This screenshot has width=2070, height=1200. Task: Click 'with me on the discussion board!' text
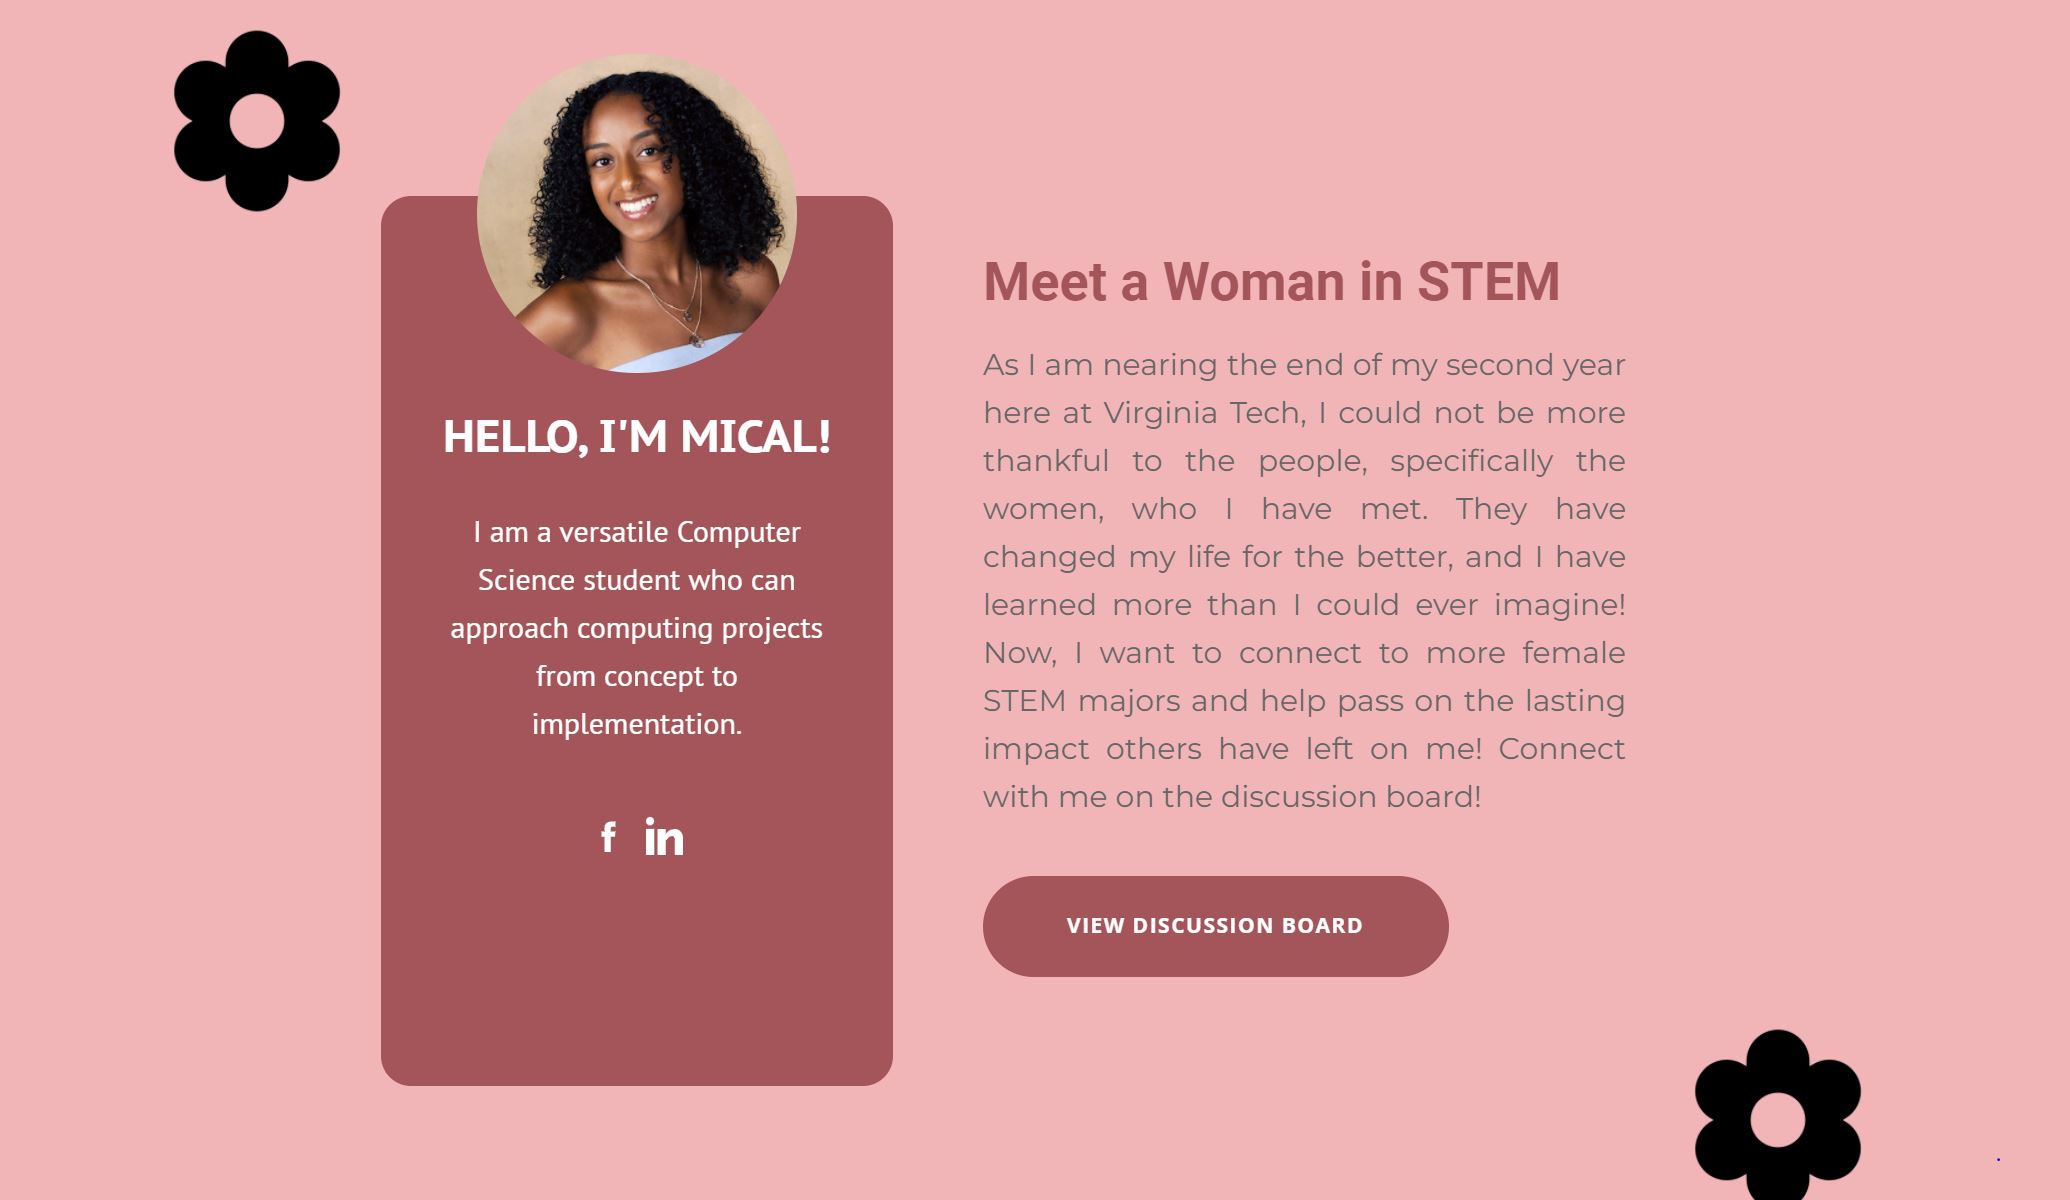click(x=1232, y=797)
